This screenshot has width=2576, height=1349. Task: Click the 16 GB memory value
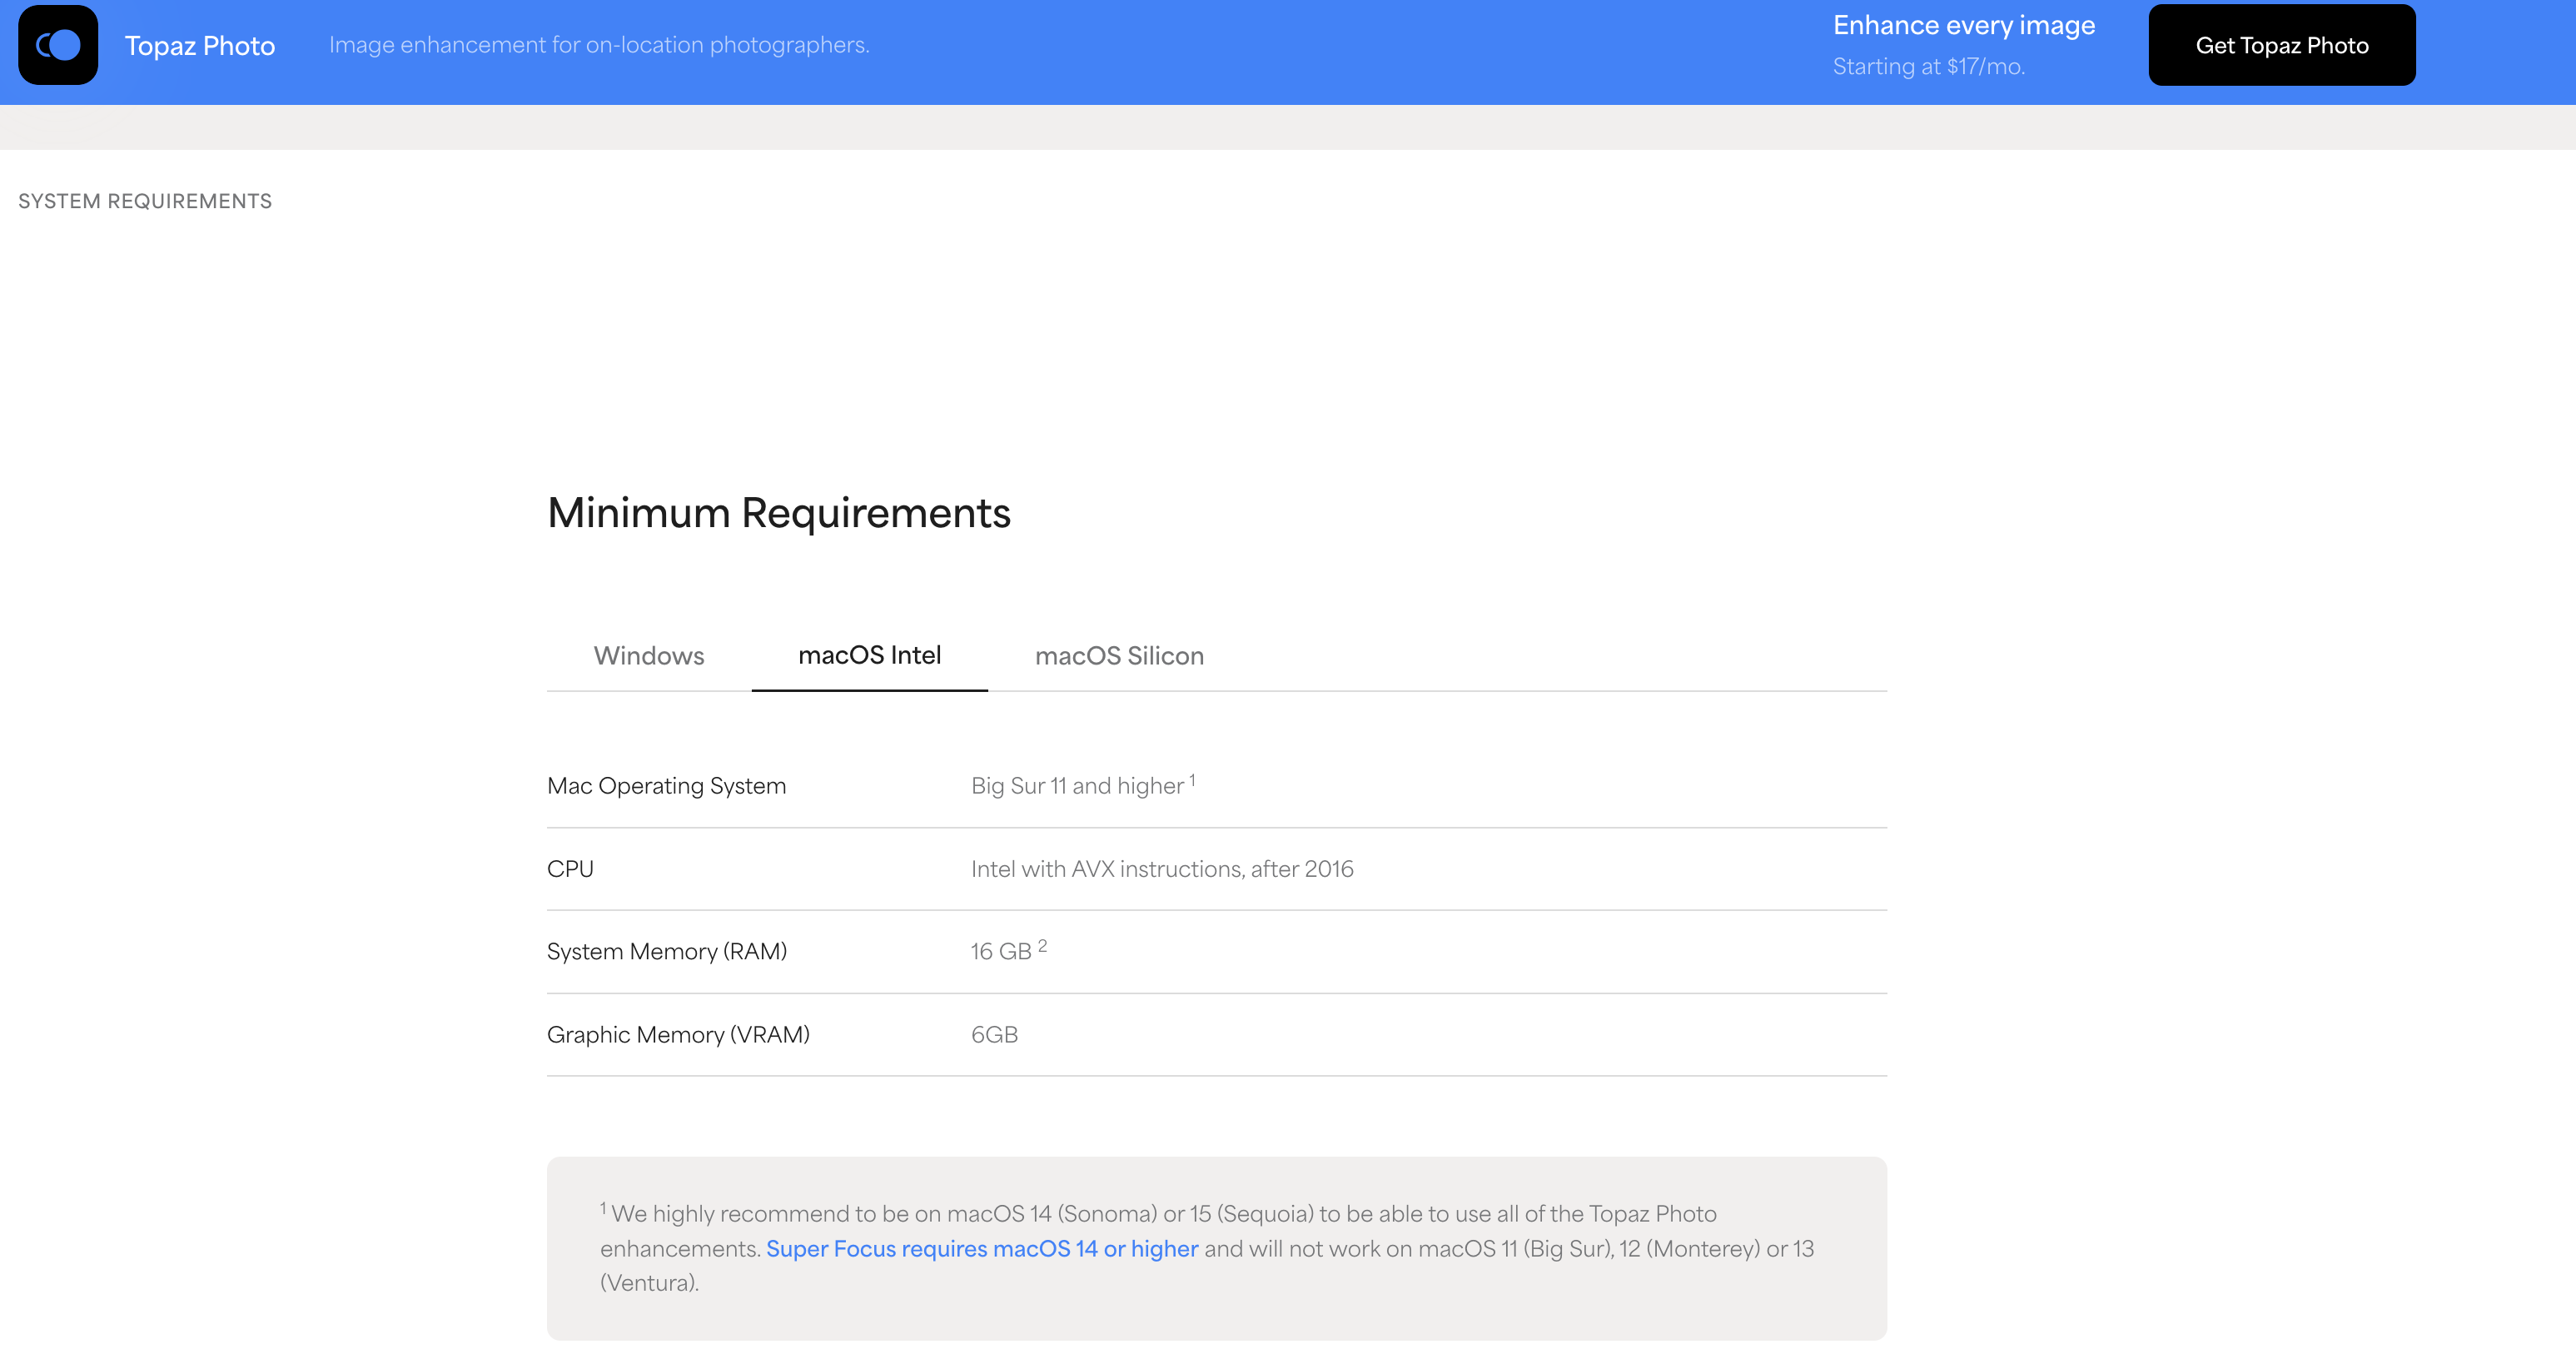tap(1001, 951)
